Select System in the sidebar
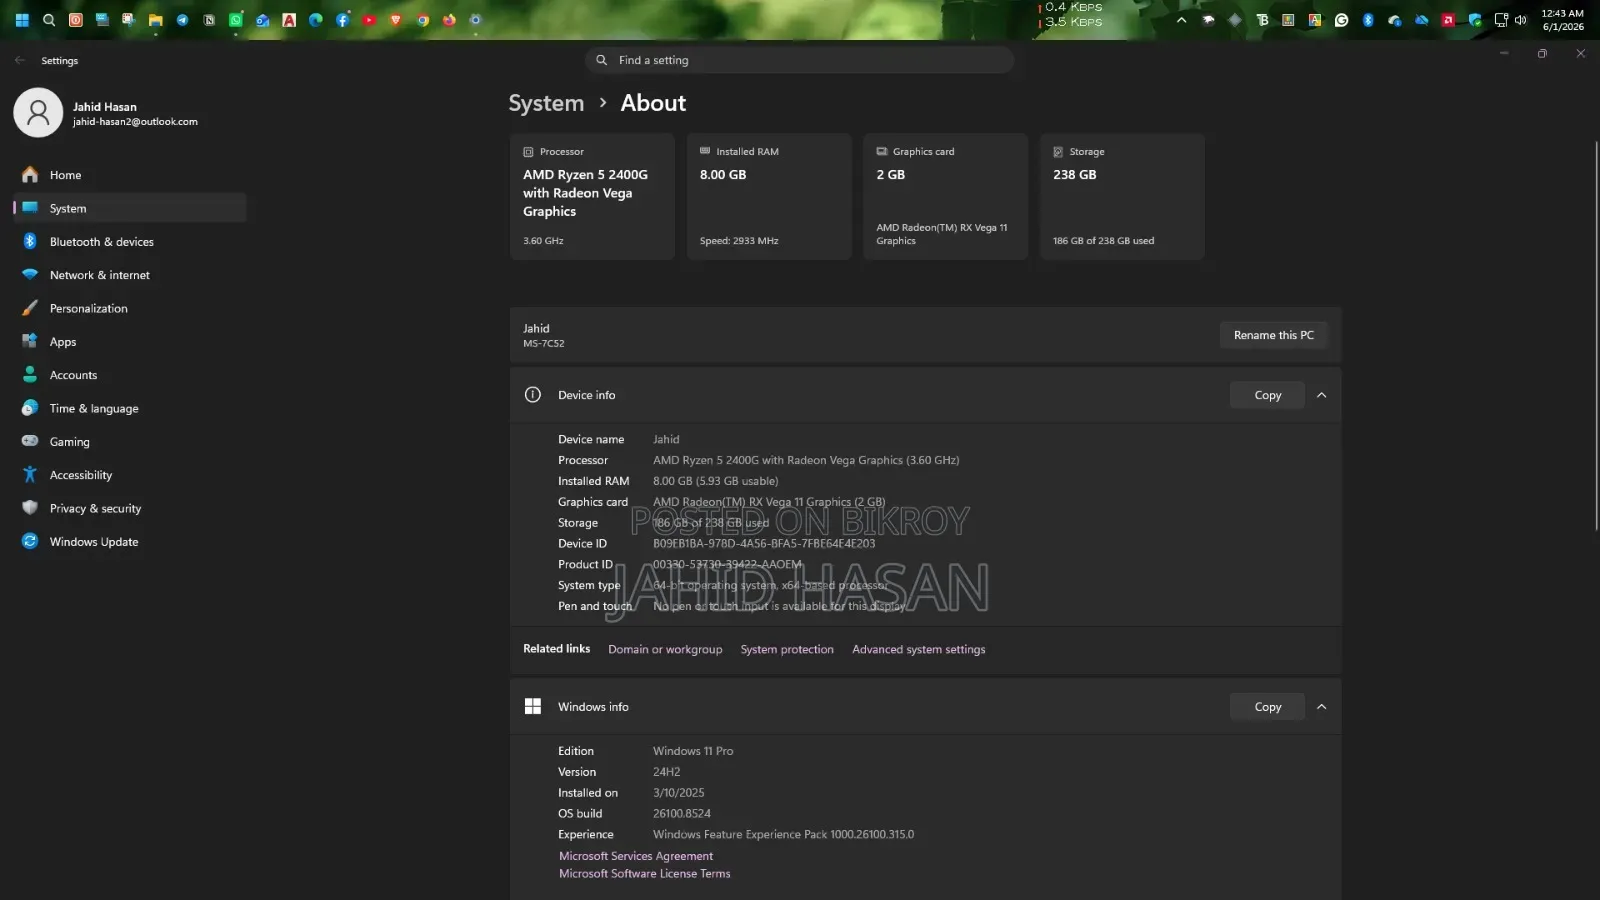Image resolution: width=1600 pixels, height=900 pixels. (x=130, y=208)
